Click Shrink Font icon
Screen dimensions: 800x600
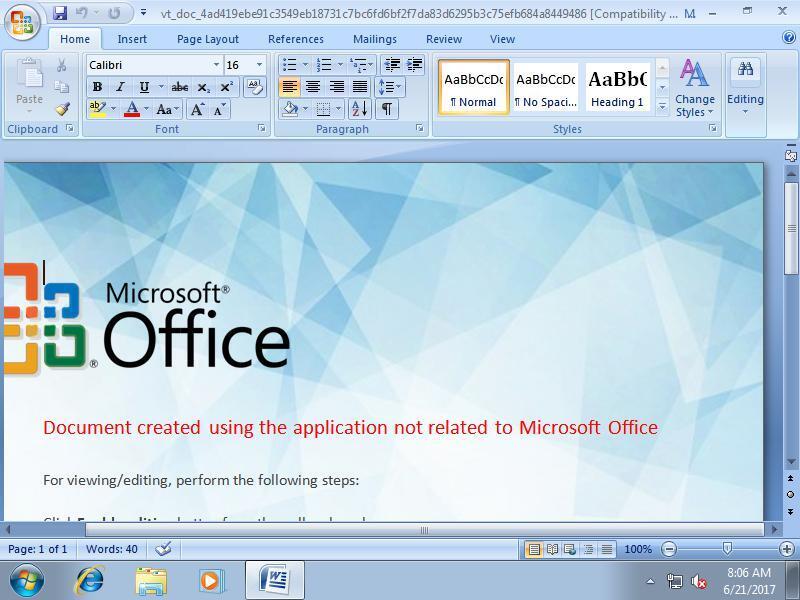[219, 109]
